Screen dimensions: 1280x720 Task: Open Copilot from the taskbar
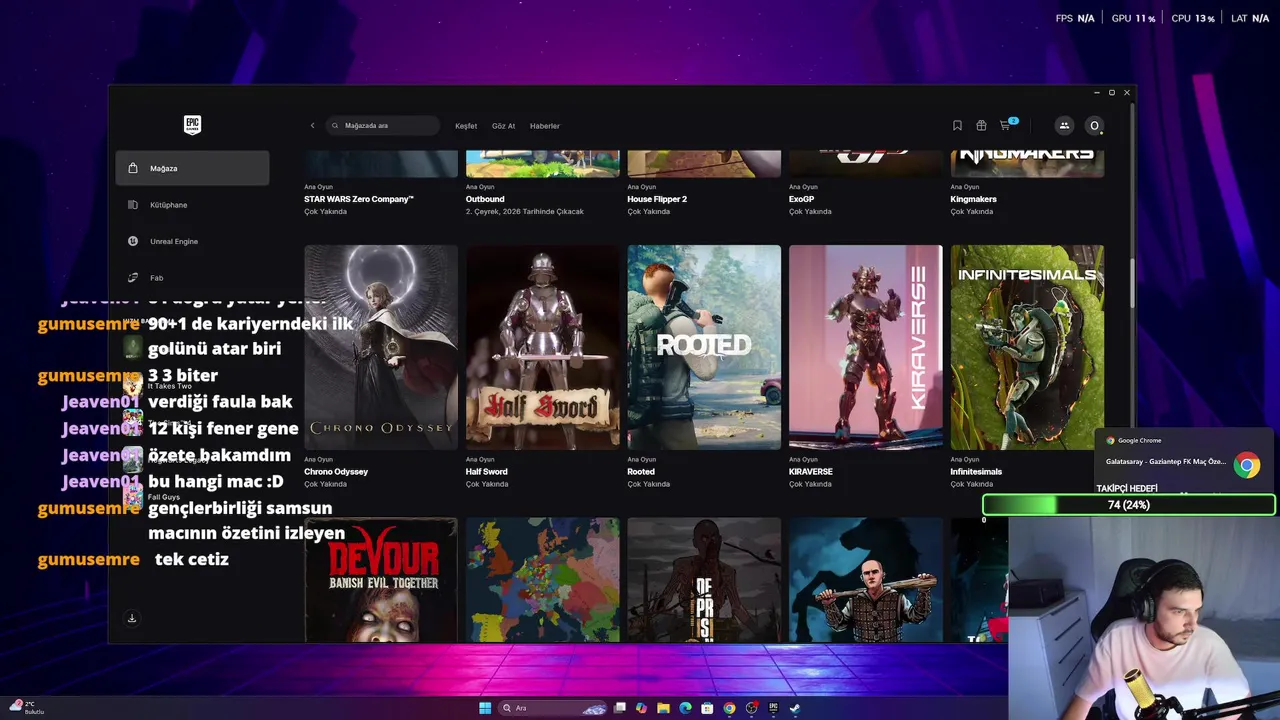click(641, 708)
